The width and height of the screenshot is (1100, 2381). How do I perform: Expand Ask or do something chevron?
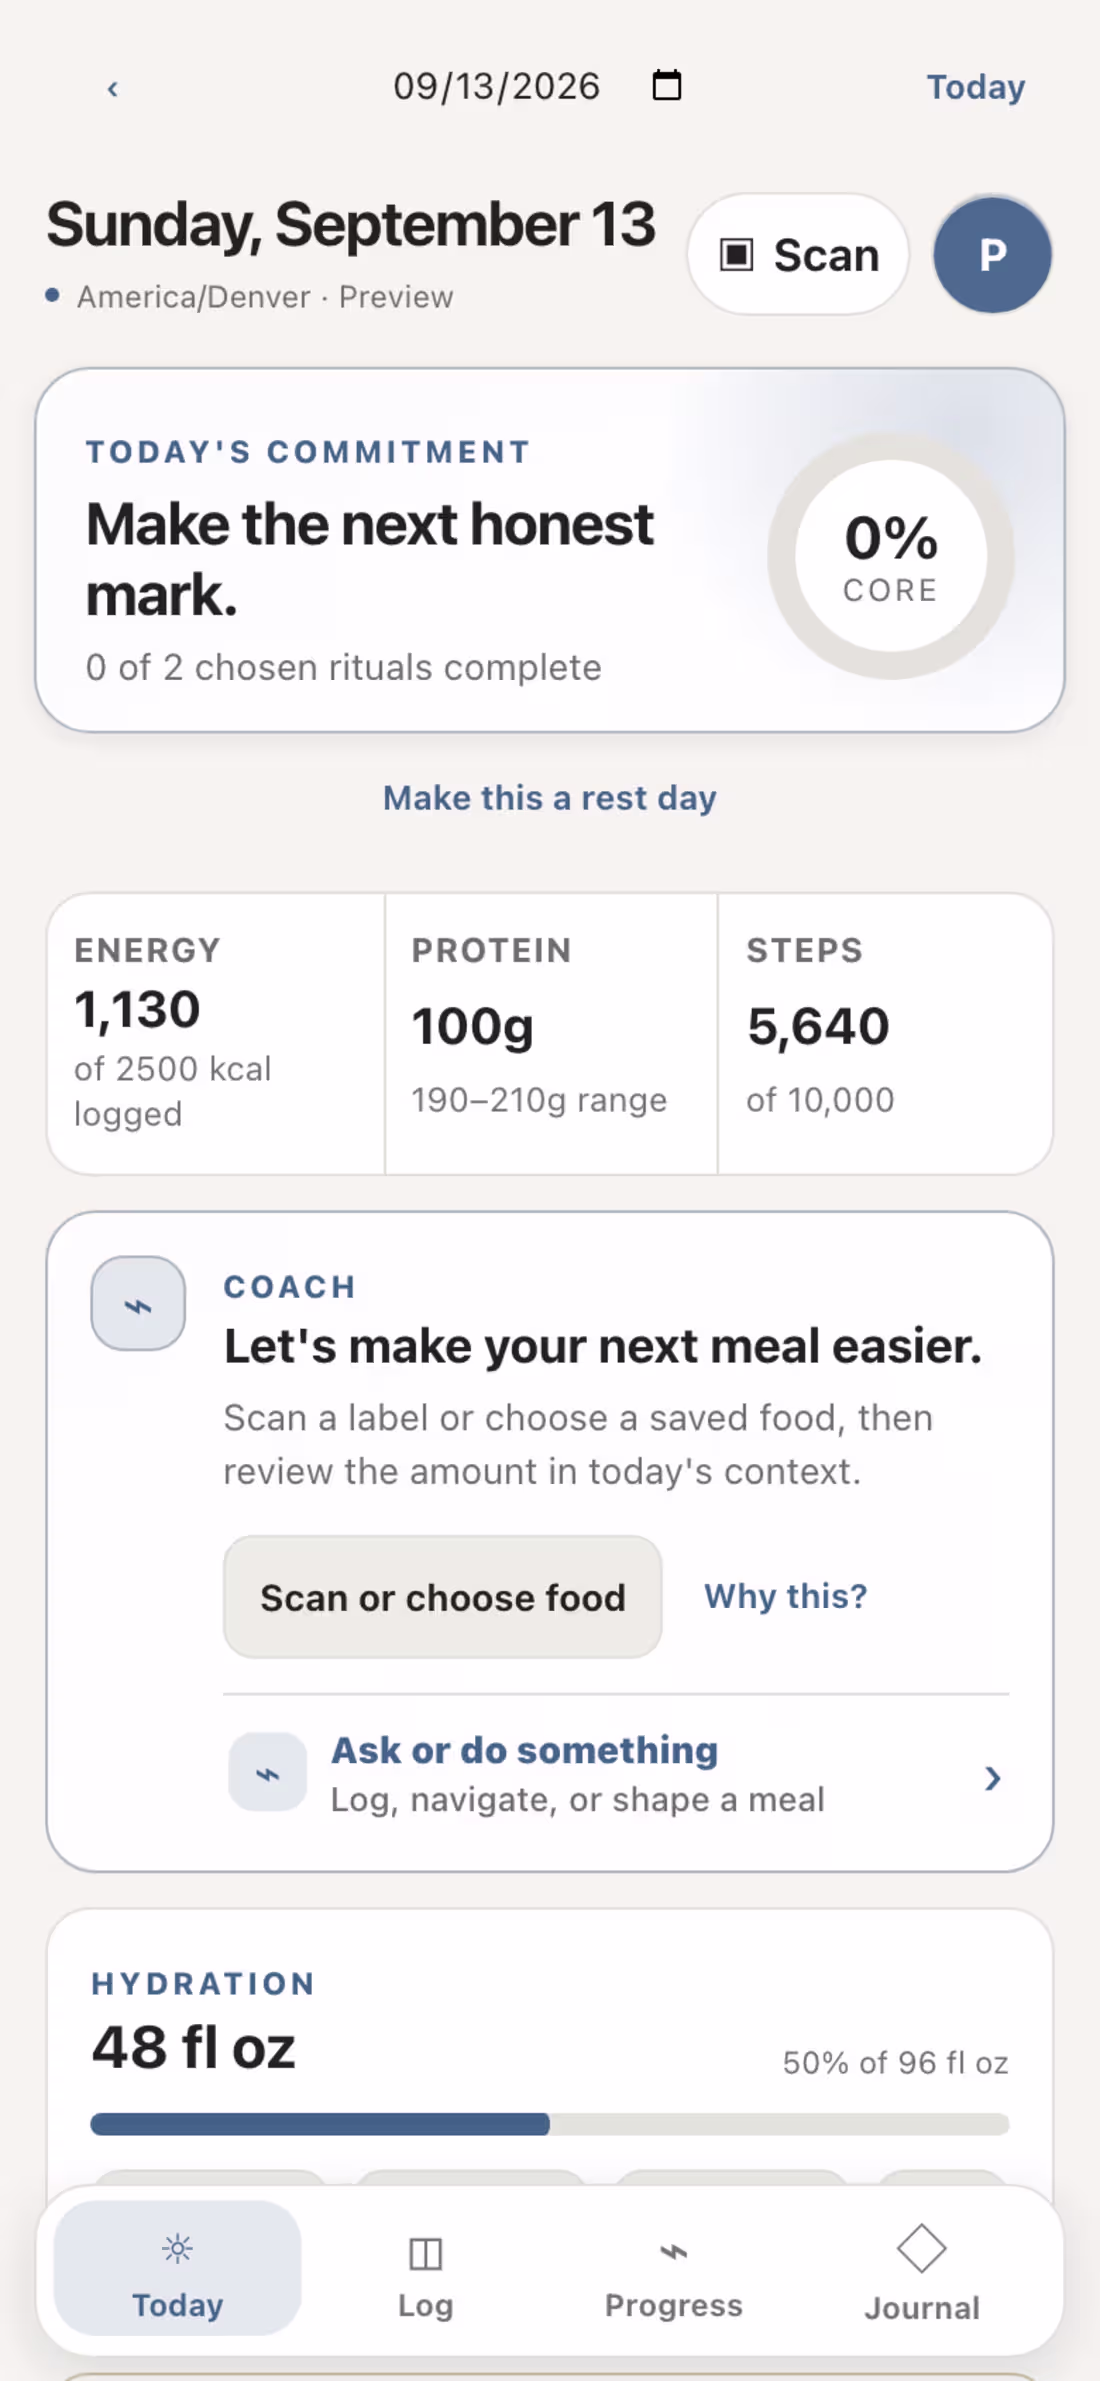point(992,1778)
